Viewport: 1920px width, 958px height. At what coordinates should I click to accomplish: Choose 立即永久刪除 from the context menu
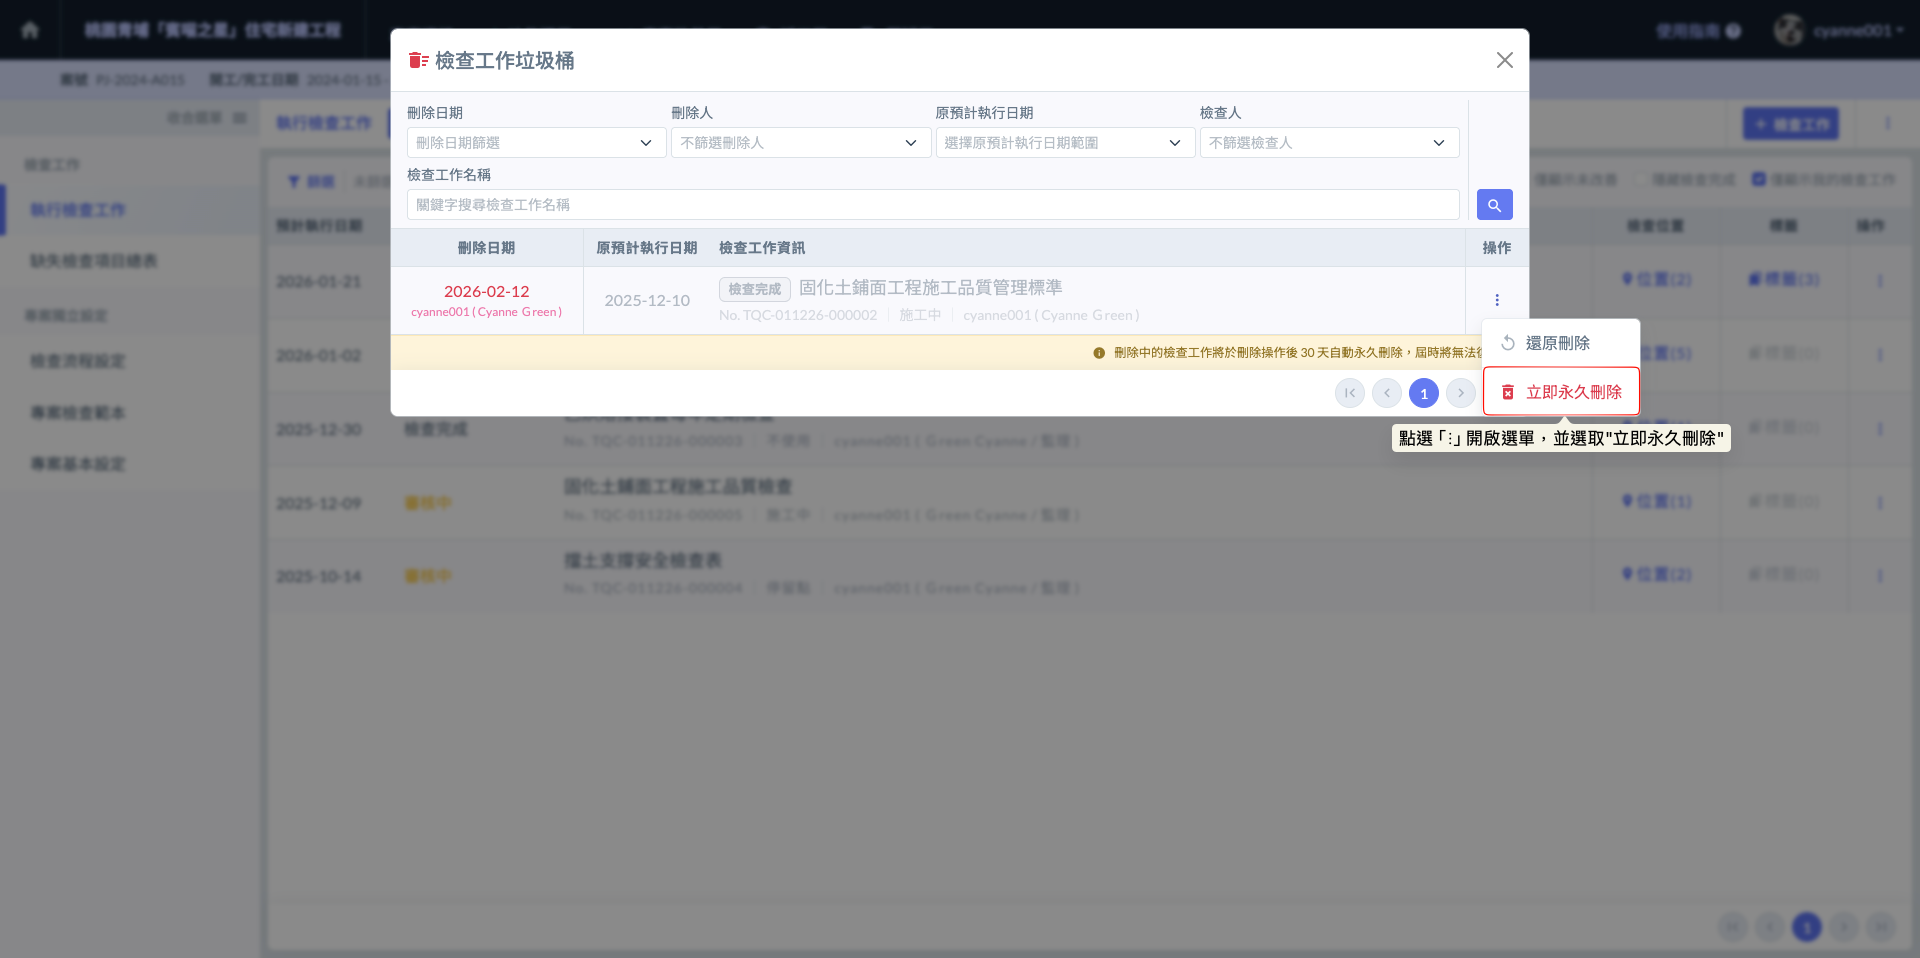[1573, 392]
